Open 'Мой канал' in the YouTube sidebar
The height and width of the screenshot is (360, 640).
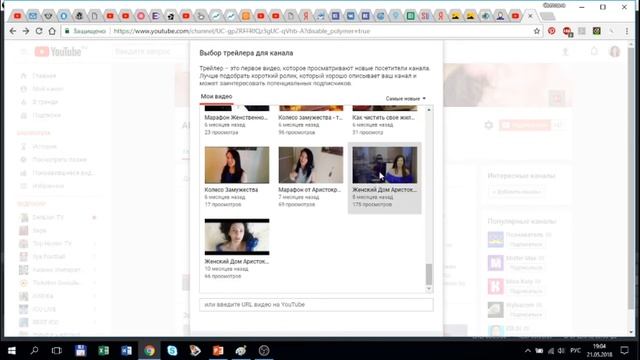[x=48, y=89]
